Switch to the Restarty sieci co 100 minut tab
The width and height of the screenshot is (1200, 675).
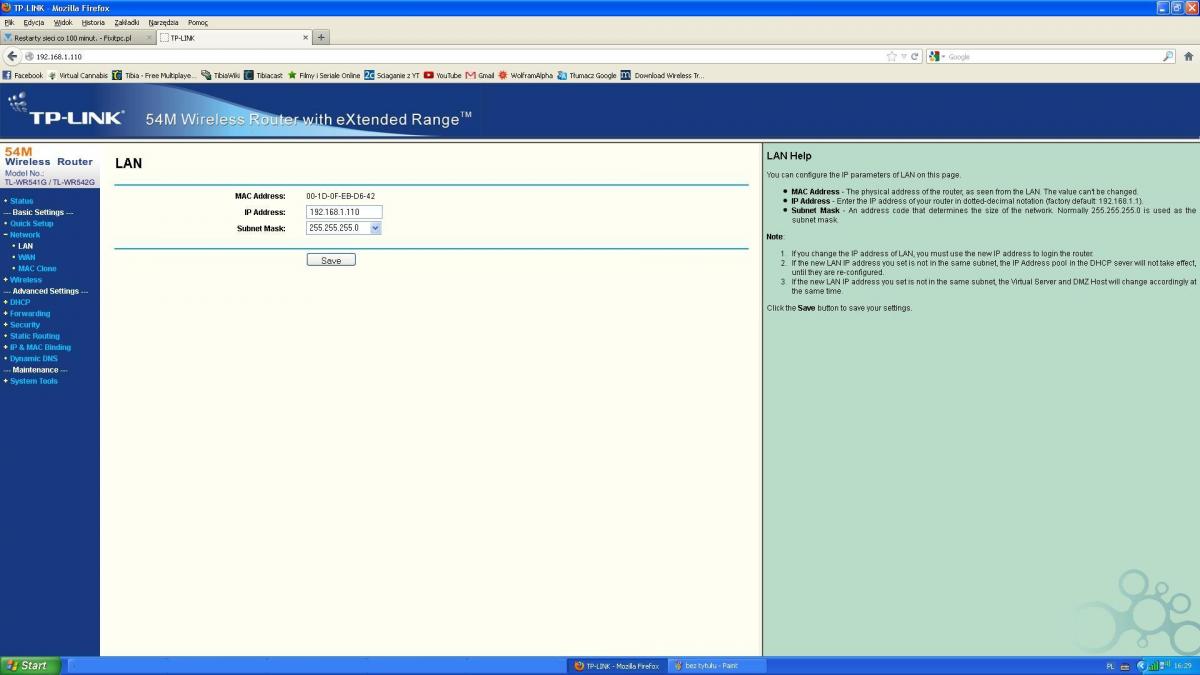click(79, 38)
